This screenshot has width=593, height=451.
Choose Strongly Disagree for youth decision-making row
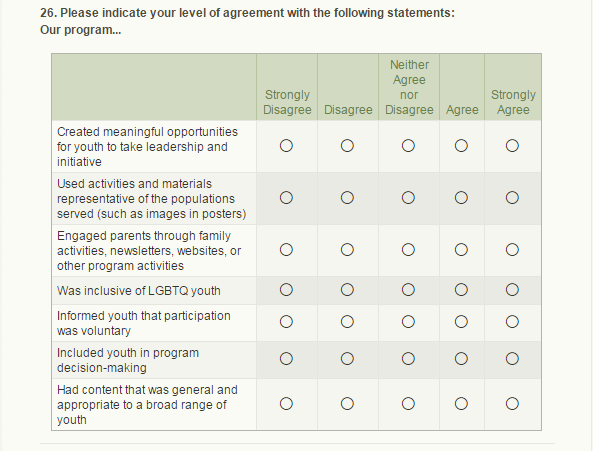pos(286,359)
